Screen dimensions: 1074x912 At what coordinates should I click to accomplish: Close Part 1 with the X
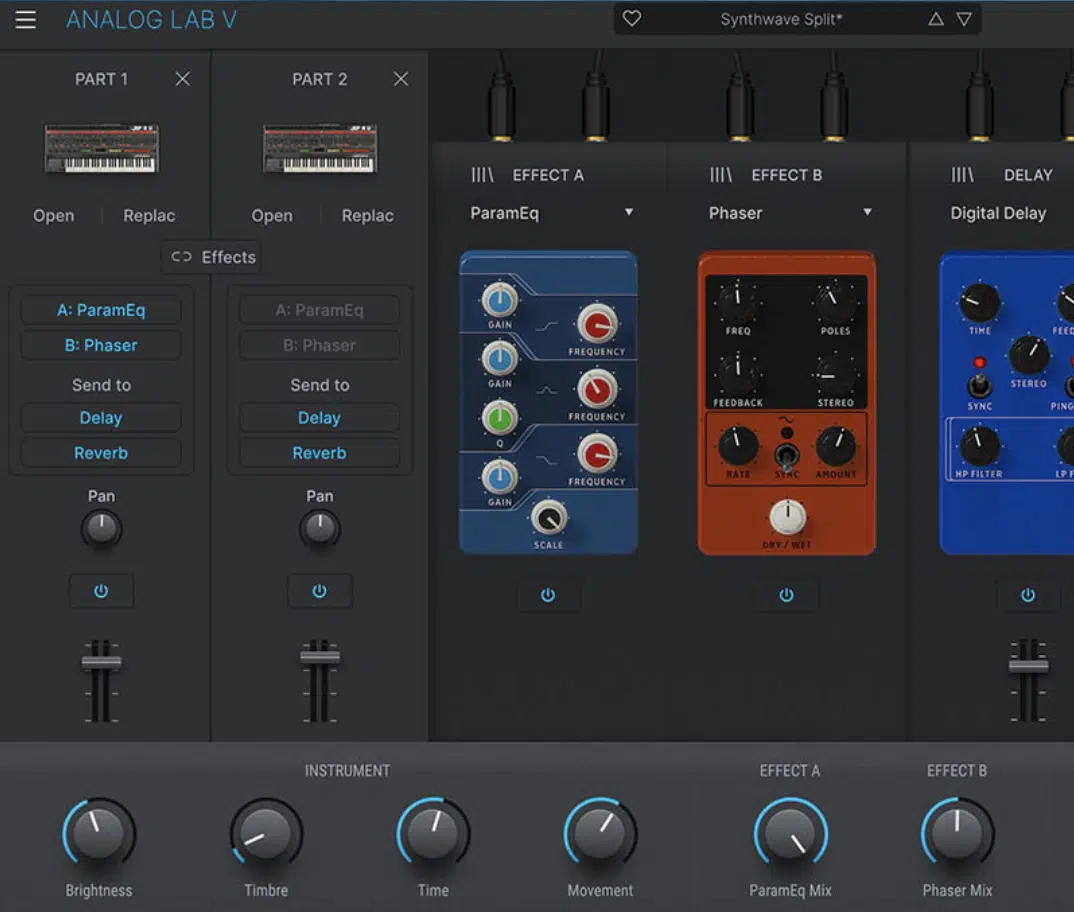tap(182, 79)
